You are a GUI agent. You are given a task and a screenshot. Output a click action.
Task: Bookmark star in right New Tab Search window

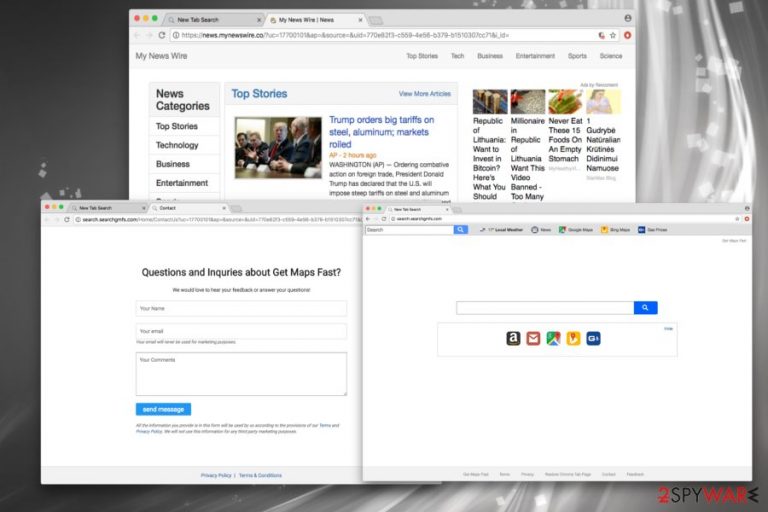pyautogui.click(x=737, y=219)
